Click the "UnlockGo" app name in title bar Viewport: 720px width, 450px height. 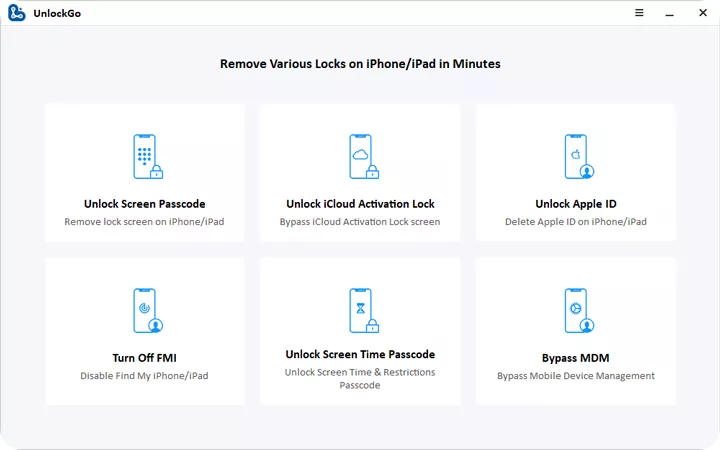pos(57,13)
